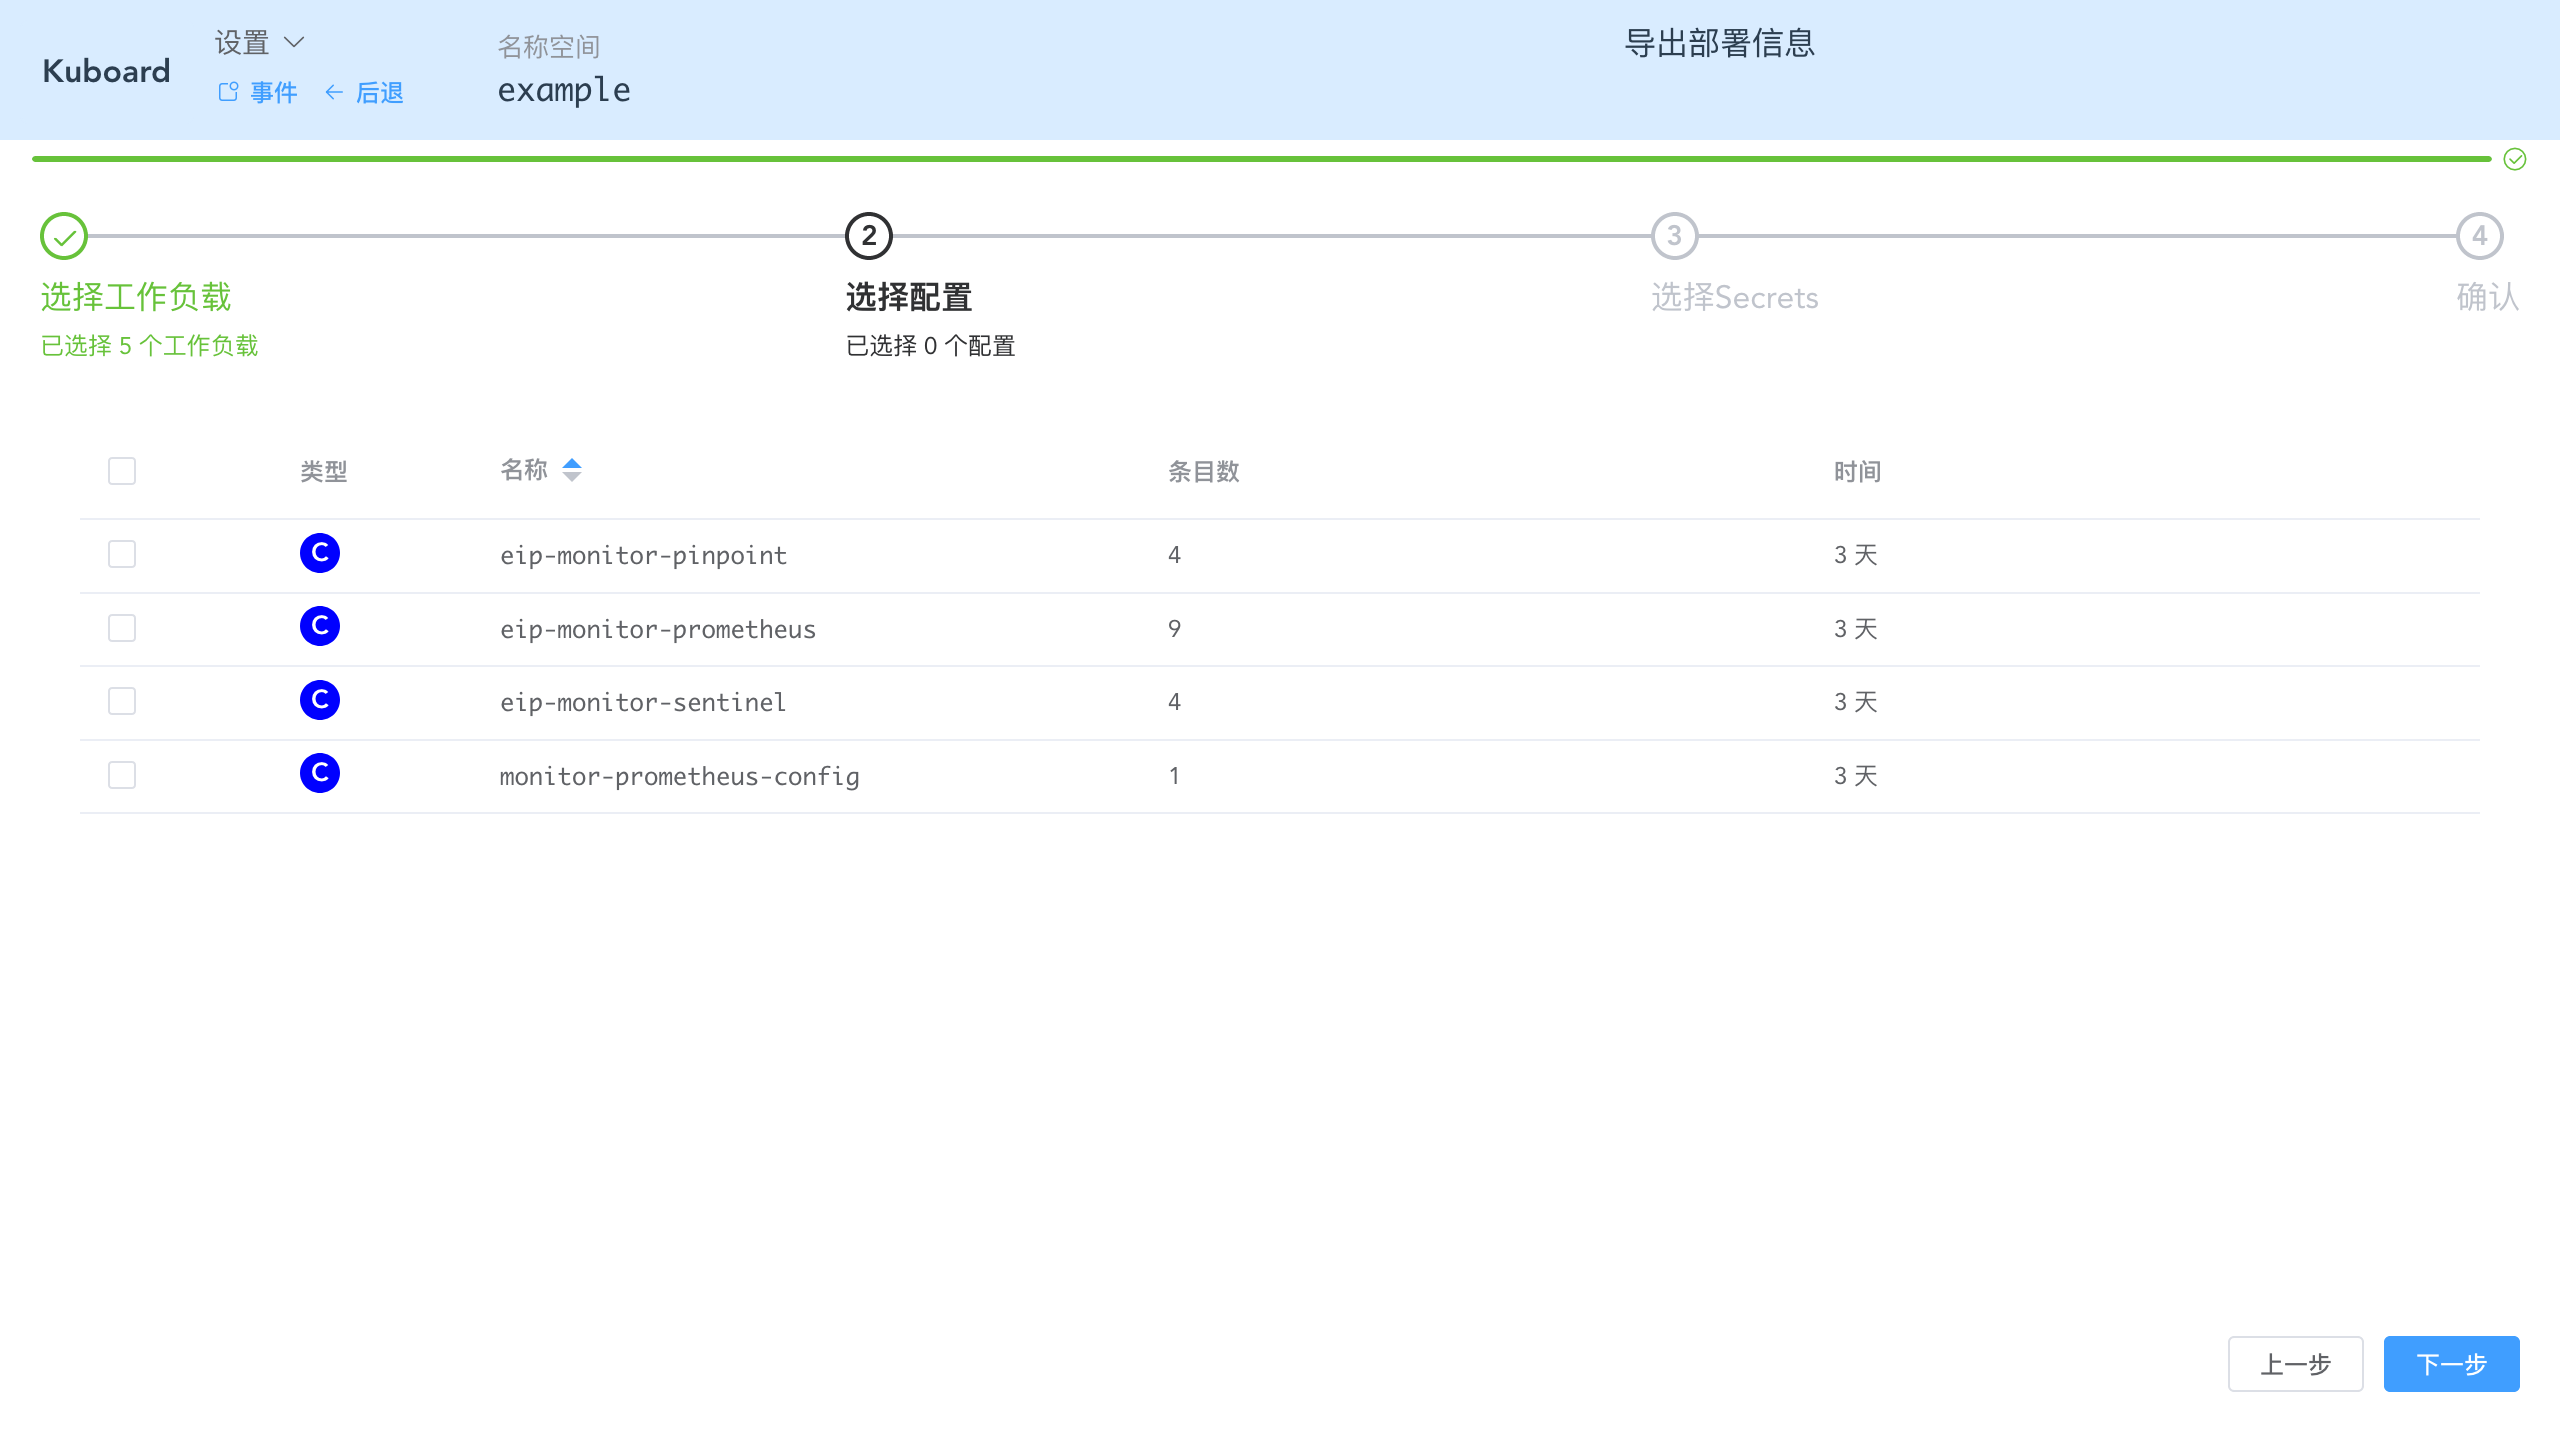Click the ConfigMap icon for eip-monitor-pinpoint
This screenshot has height=1440, width=2560.
(x=320, y=553)
